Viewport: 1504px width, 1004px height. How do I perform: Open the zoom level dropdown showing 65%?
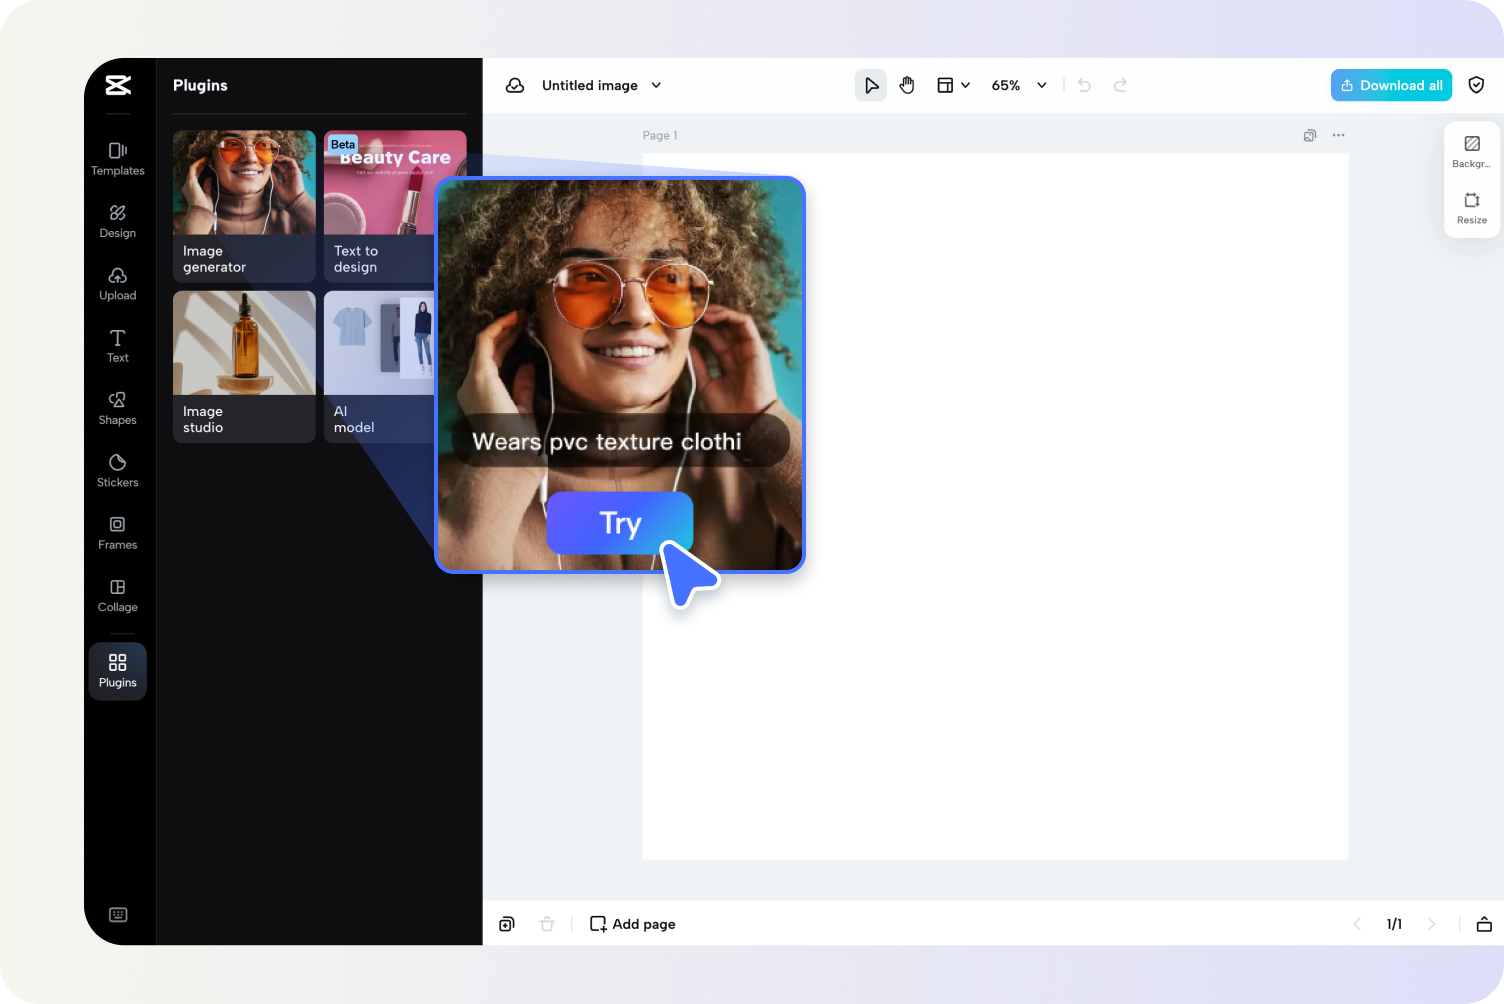tap(1017, 85)
